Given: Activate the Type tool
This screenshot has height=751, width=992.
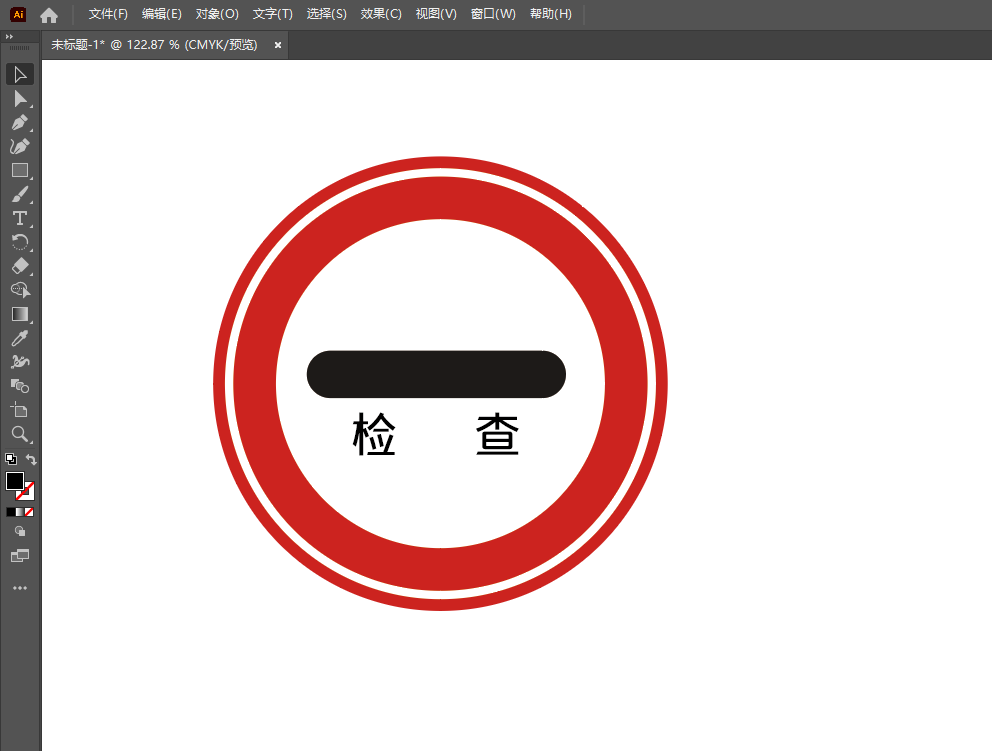Looking at the screenshot, I should point(19,218).
